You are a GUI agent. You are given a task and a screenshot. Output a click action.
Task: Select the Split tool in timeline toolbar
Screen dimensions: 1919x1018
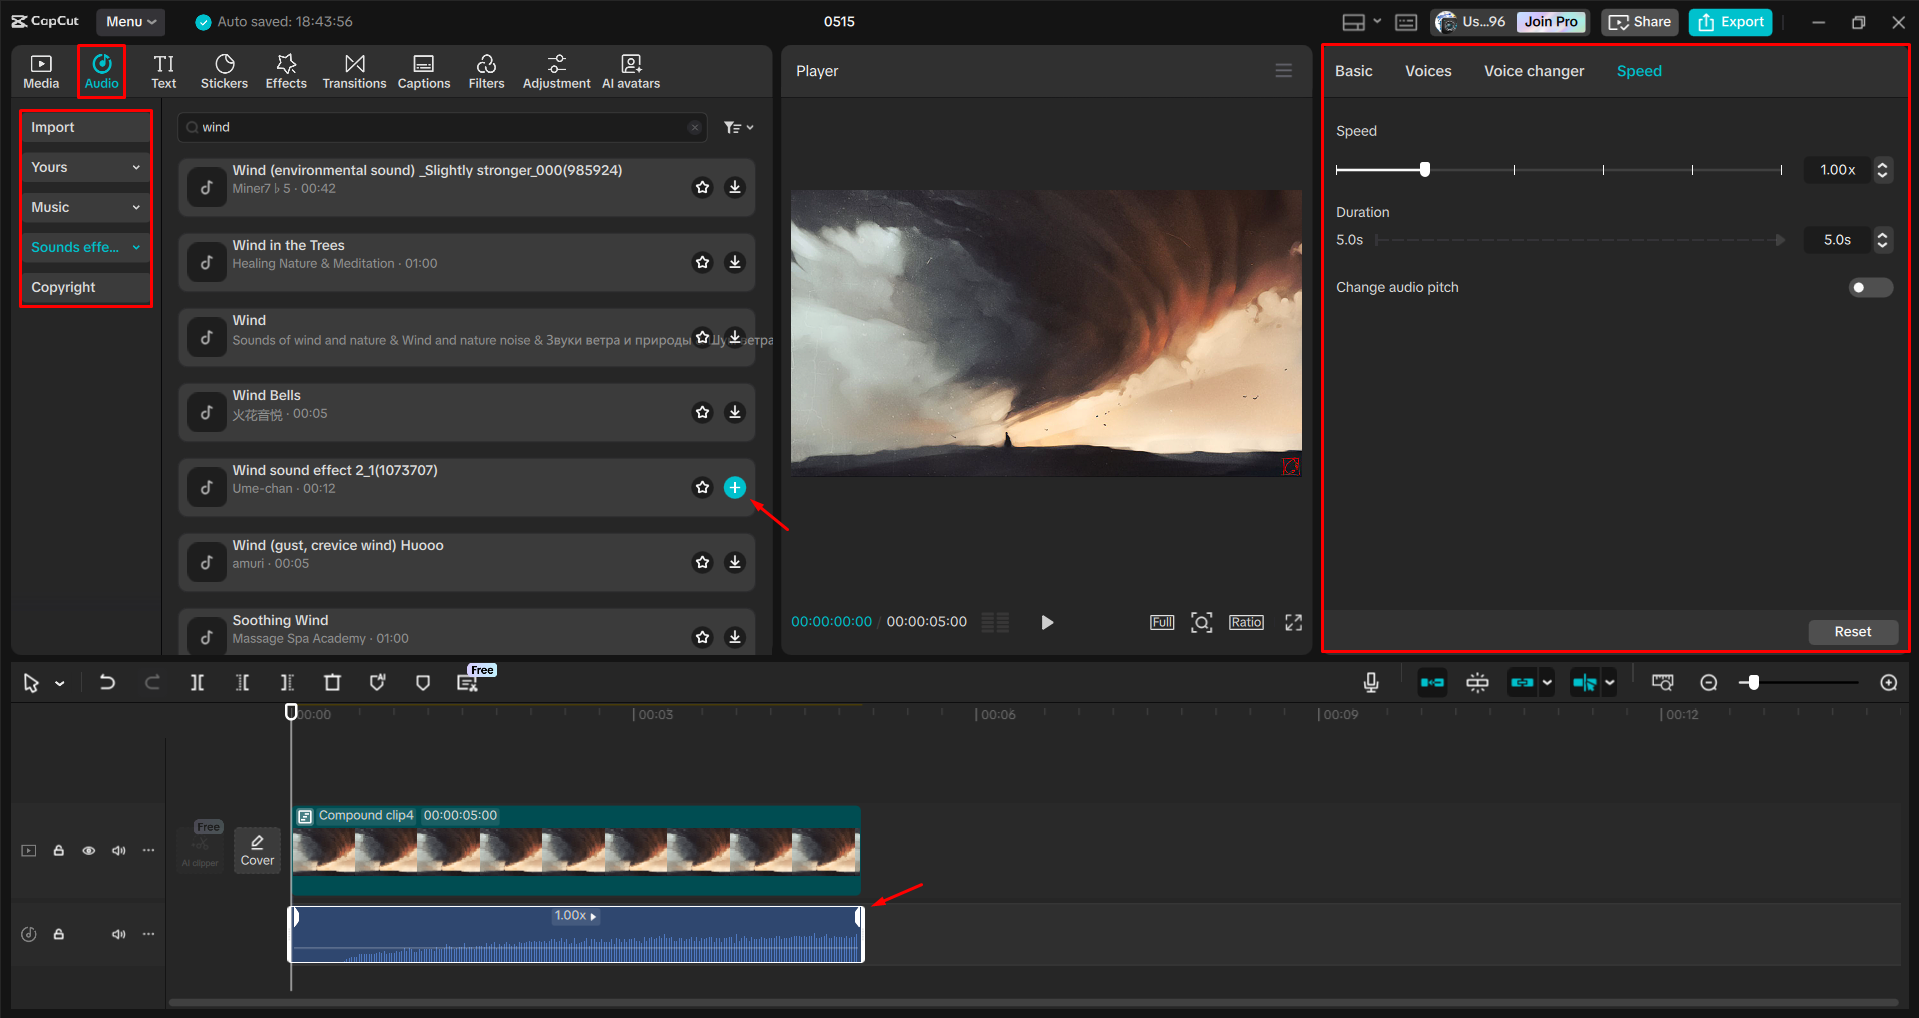(197, 682)
